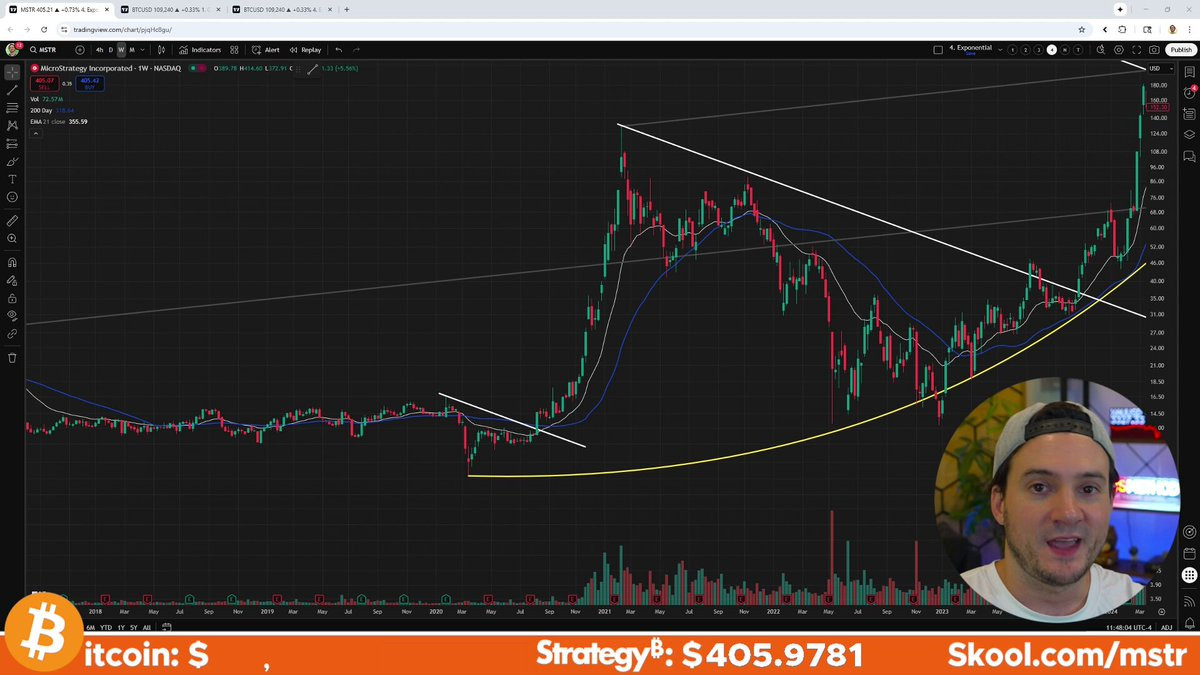
Task: Set the chart range to 1Y
Action: click(x=121, y=627)
